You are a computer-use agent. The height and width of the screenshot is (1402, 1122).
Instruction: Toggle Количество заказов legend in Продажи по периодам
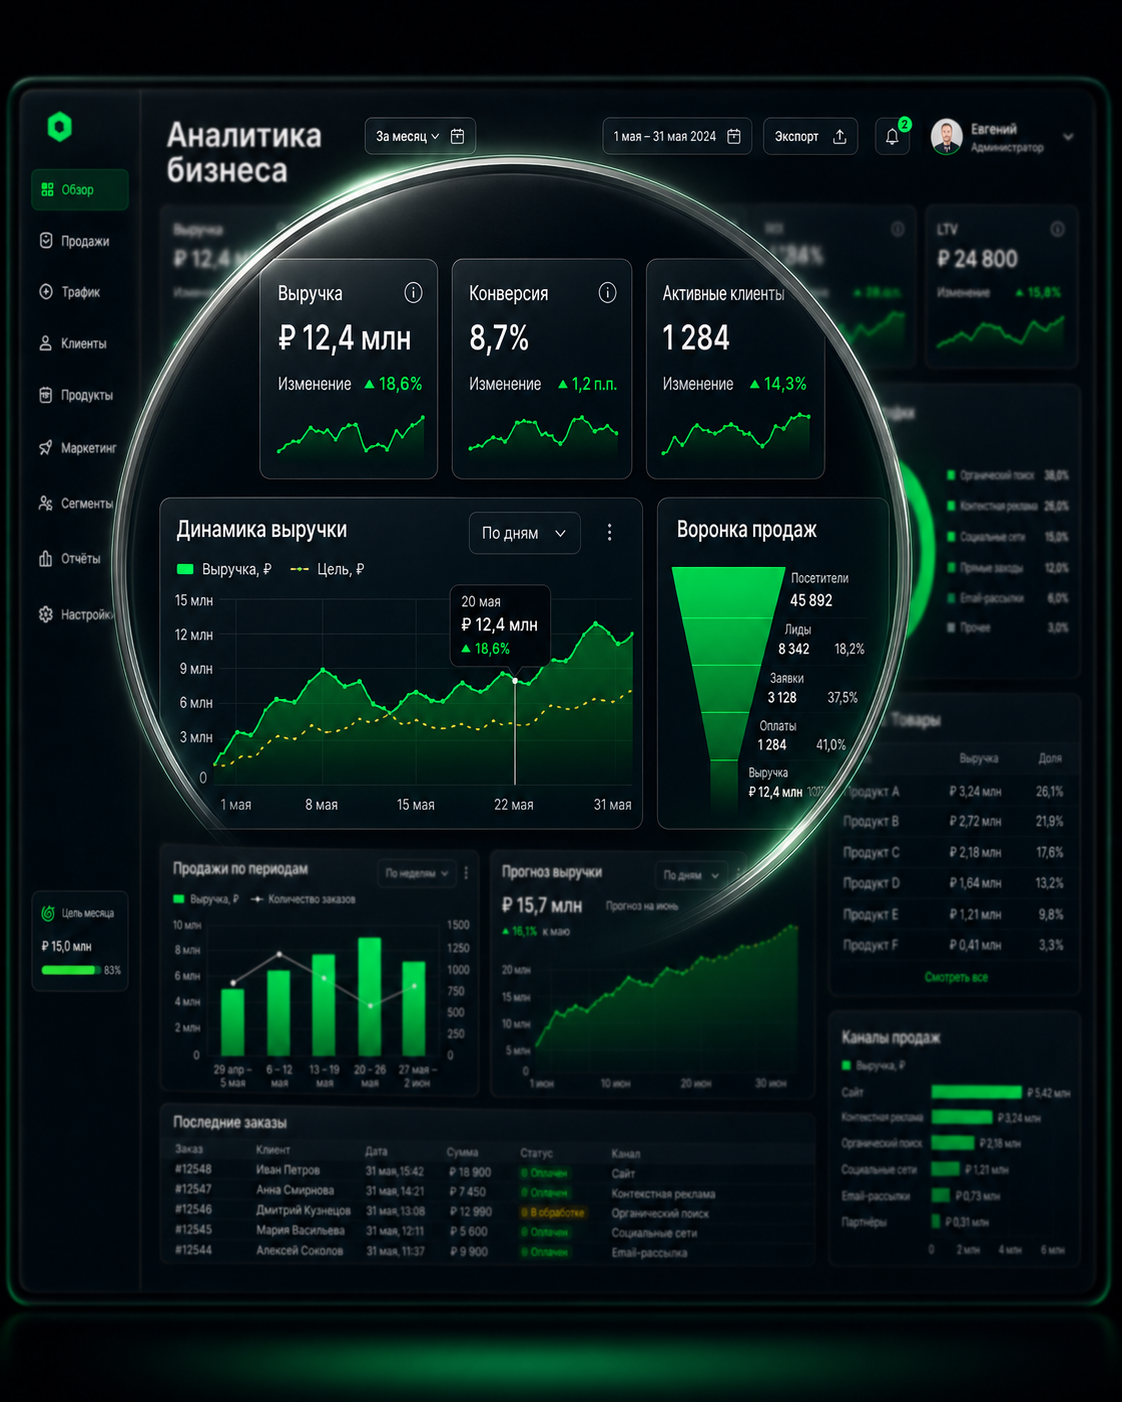coord(303,899)
